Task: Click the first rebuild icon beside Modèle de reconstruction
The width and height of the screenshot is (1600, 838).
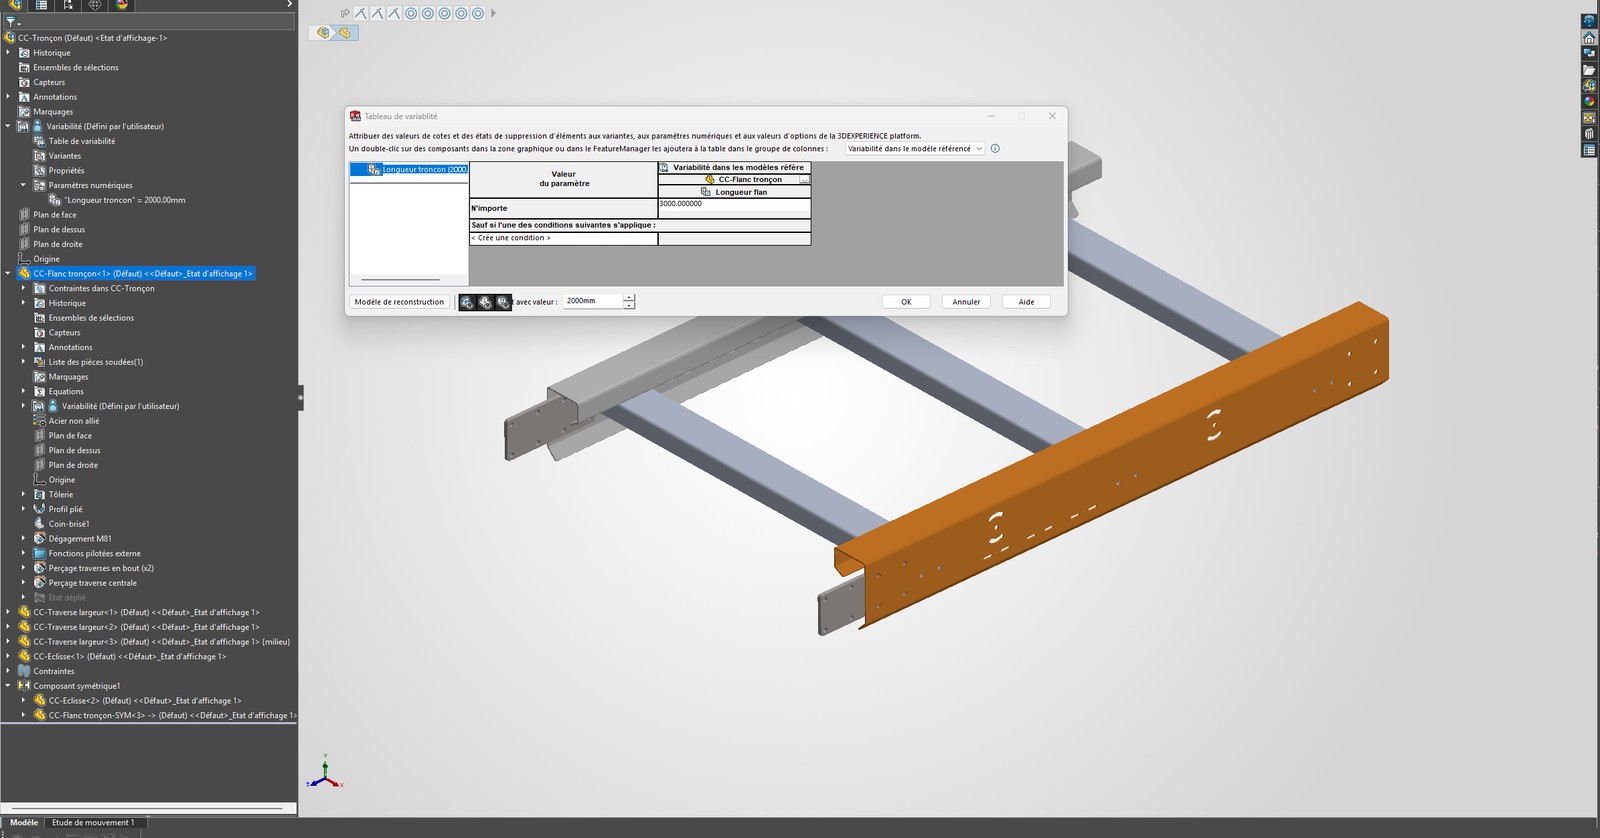Action: 467,302
